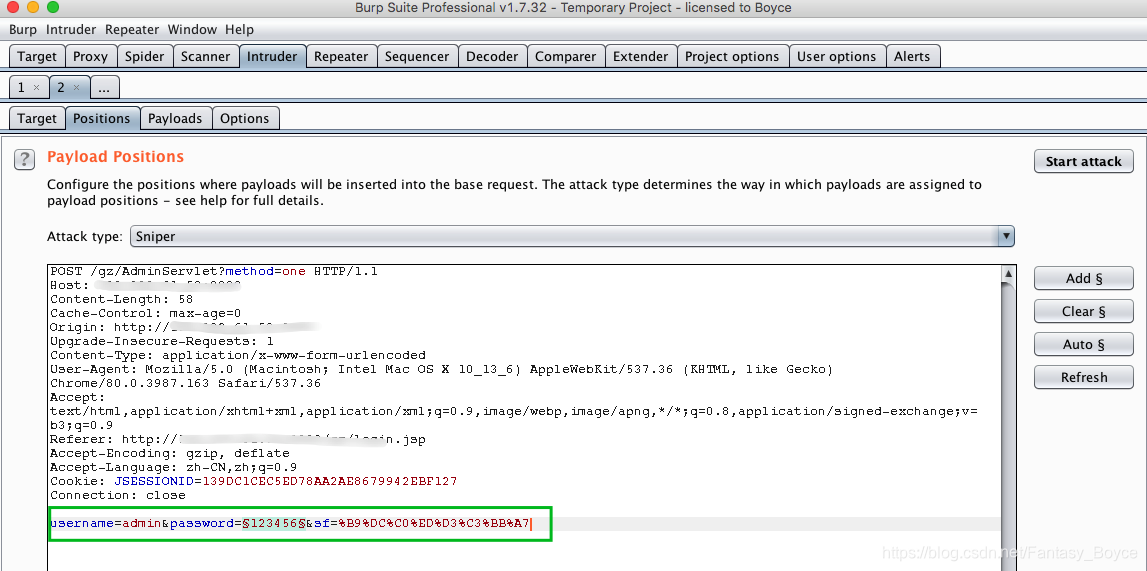Image resolution: width=1147 pixels, height=571 pixels.
Task: Close Intruder attack tab 2
Action: (x=76, y=88)
